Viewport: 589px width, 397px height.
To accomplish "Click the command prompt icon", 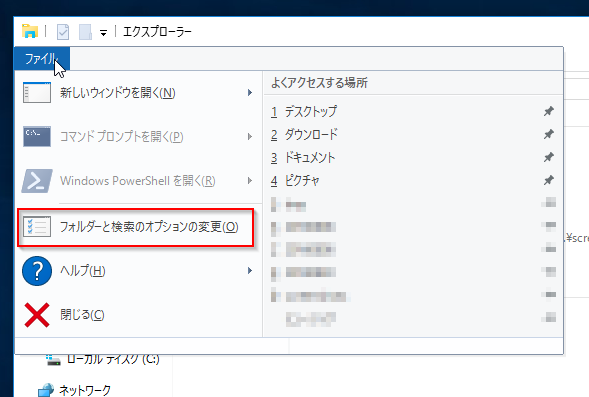I will tap(37, 136).
